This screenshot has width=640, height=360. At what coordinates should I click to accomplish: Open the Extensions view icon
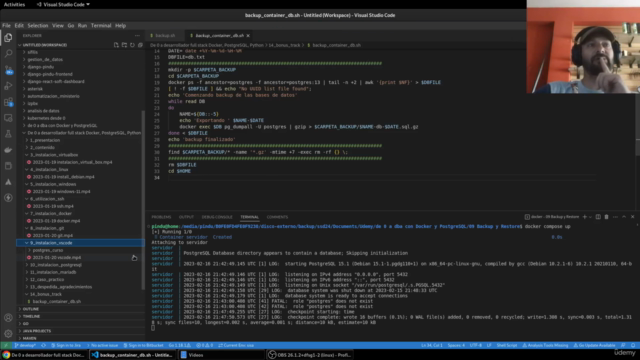pyautogui.click(x=8, y=102)
